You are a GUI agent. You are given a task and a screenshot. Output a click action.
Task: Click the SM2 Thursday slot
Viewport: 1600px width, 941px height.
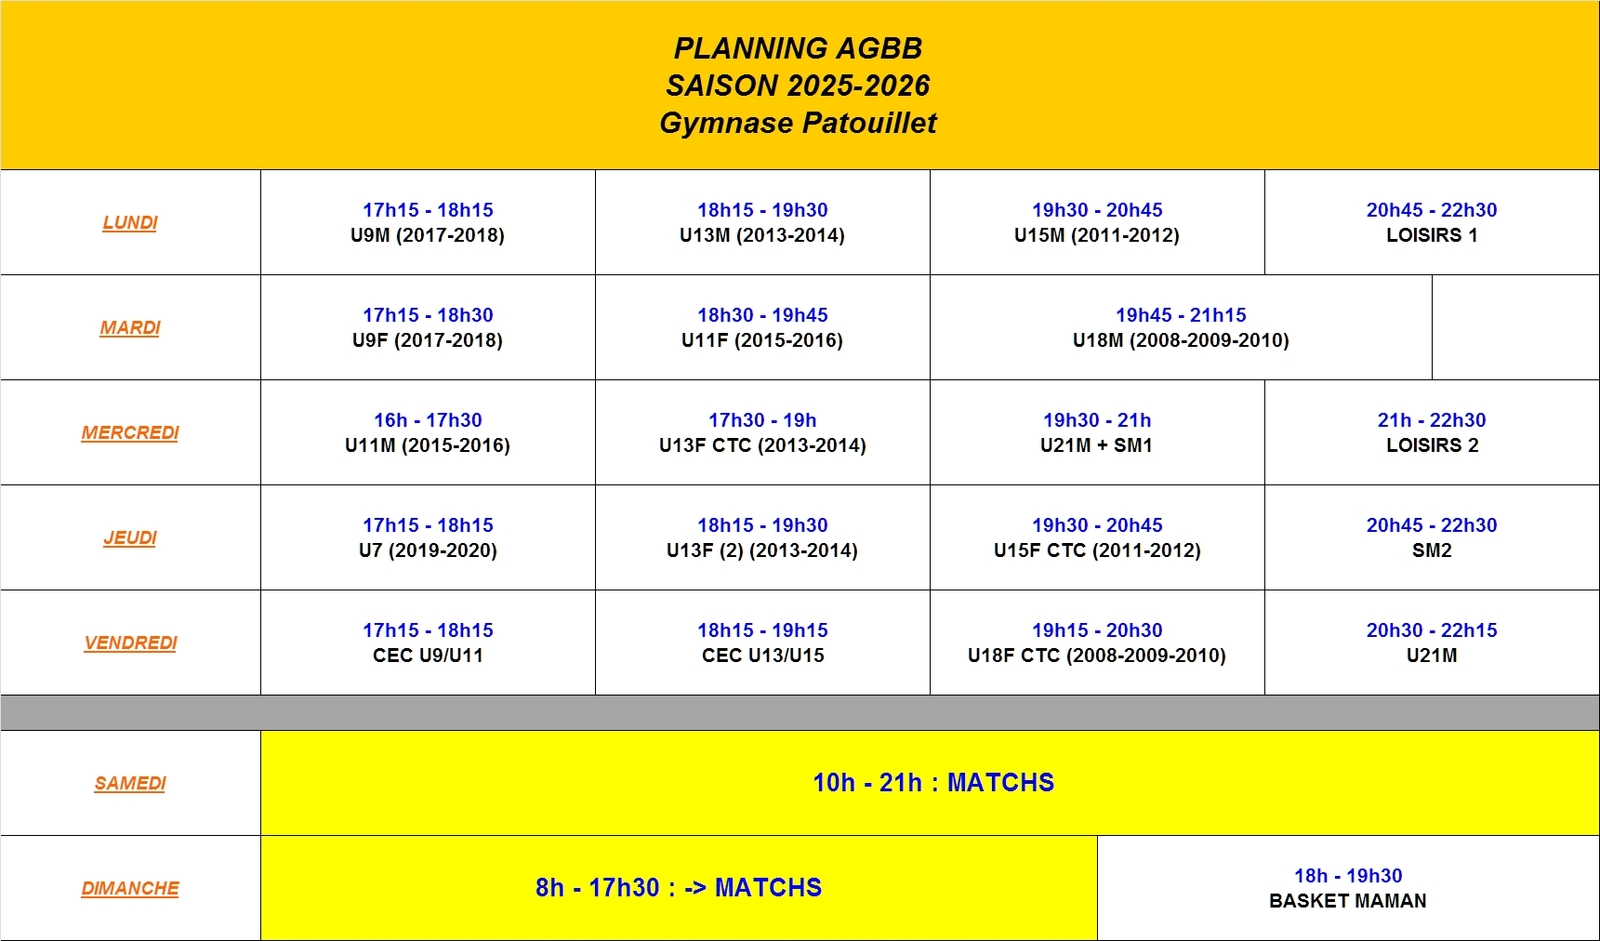click(1431, 538)
